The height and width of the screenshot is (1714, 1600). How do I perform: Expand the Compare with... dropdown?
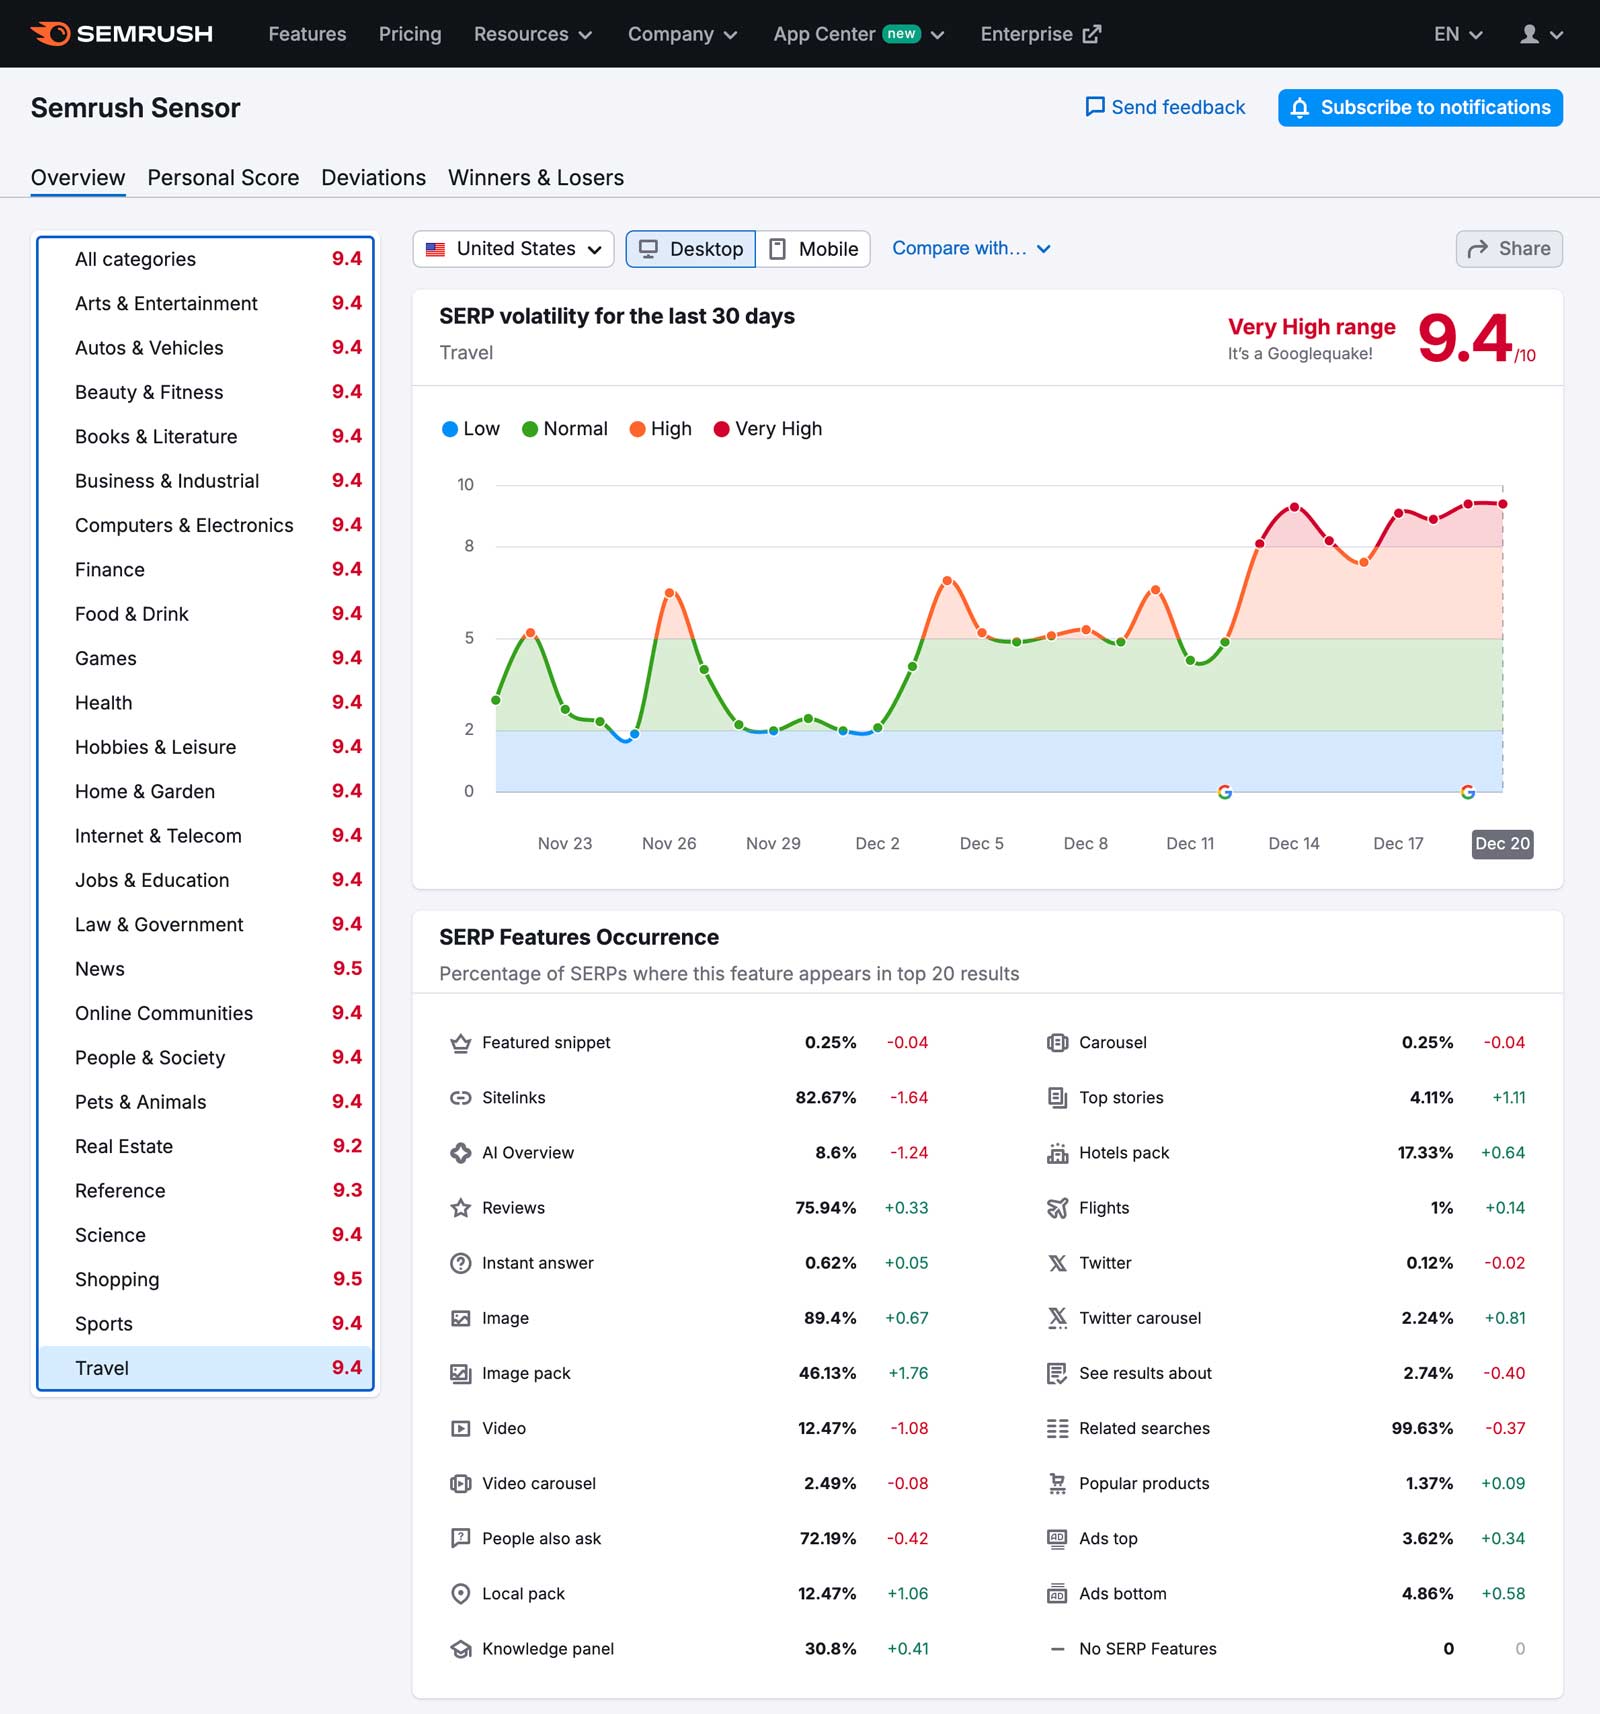tap(971, 248)
